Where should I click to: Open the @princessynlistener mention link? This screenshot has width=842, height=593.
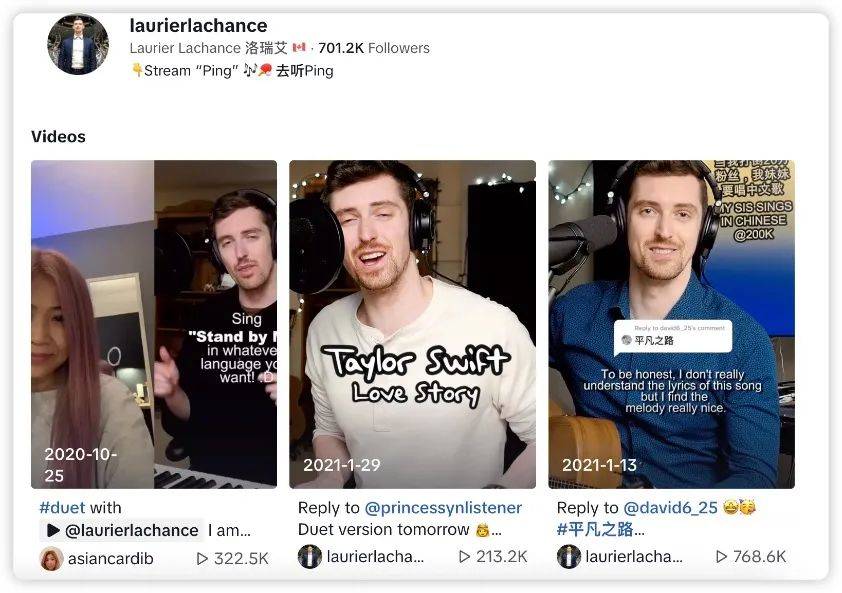pos(443,508)
